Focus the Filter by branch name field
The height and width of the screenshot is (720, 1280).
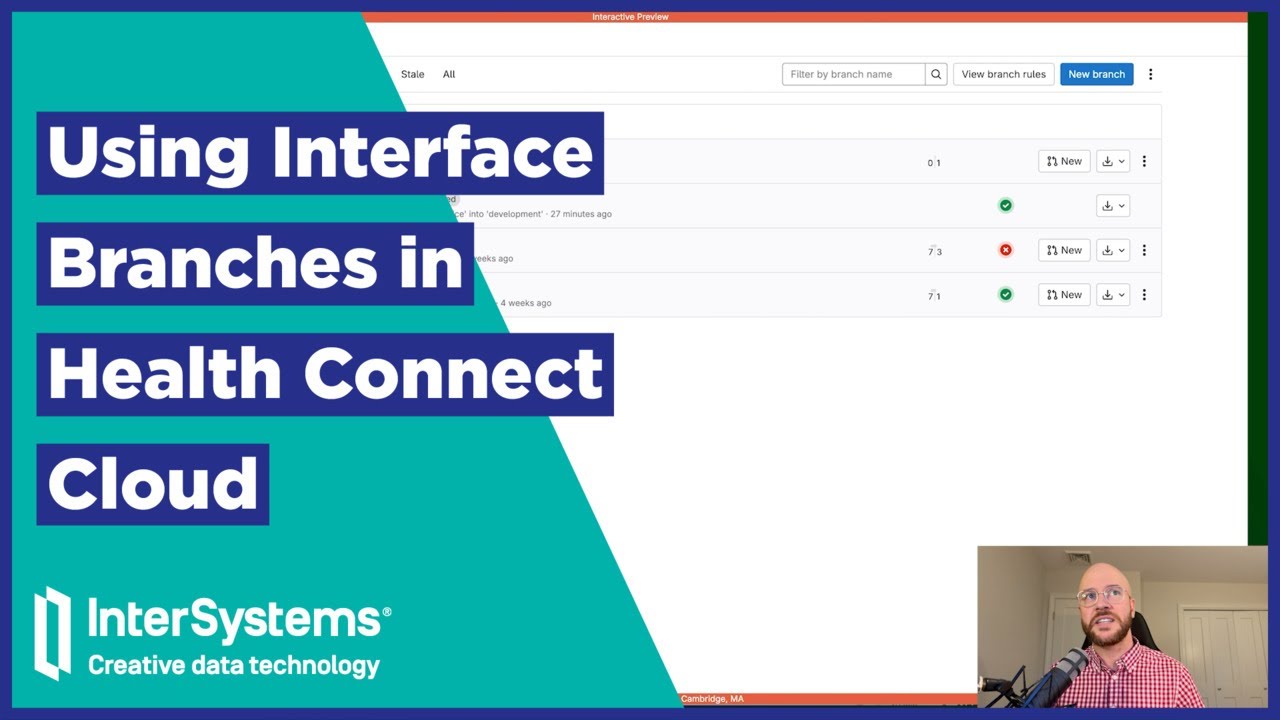pos(853,74)
